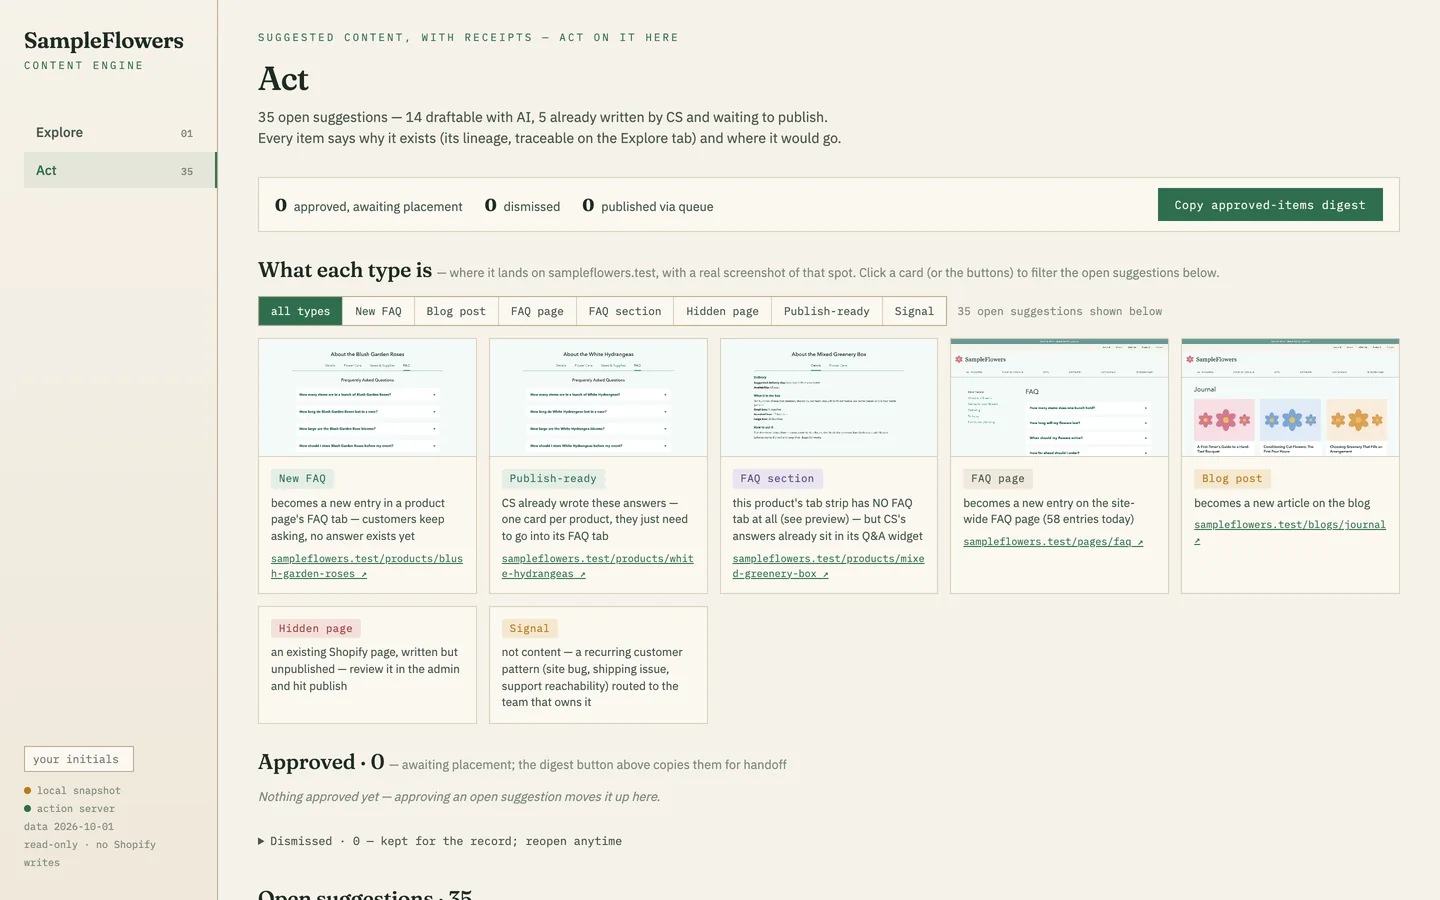Open the white-hydrangeas product link
Viewport: 1440px width, 900px height.
tap(598, 566)
